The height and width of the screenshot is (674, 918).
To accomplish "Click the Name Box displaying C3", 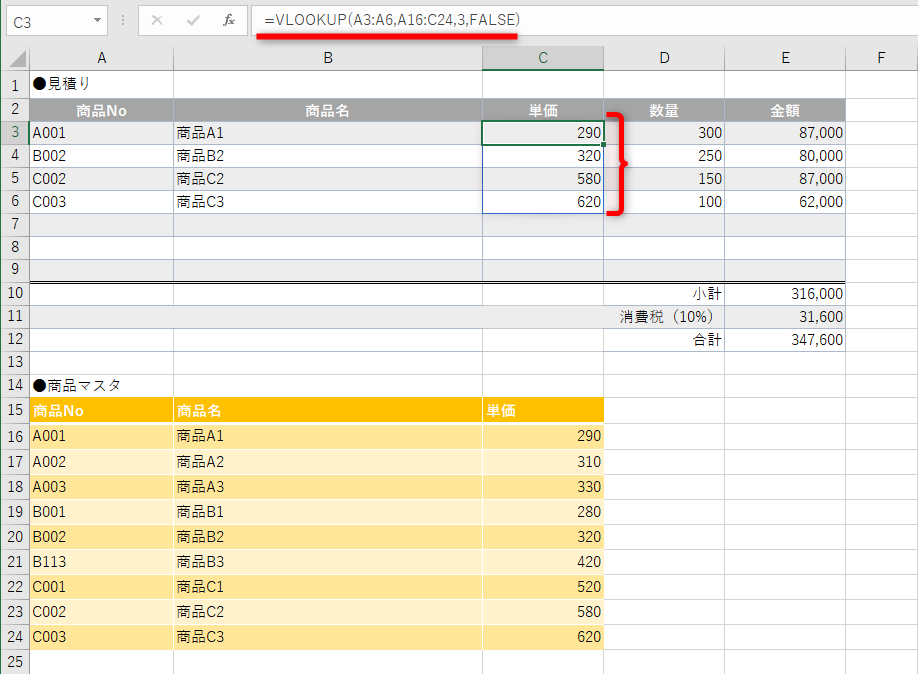I will (x=40, y=19).
